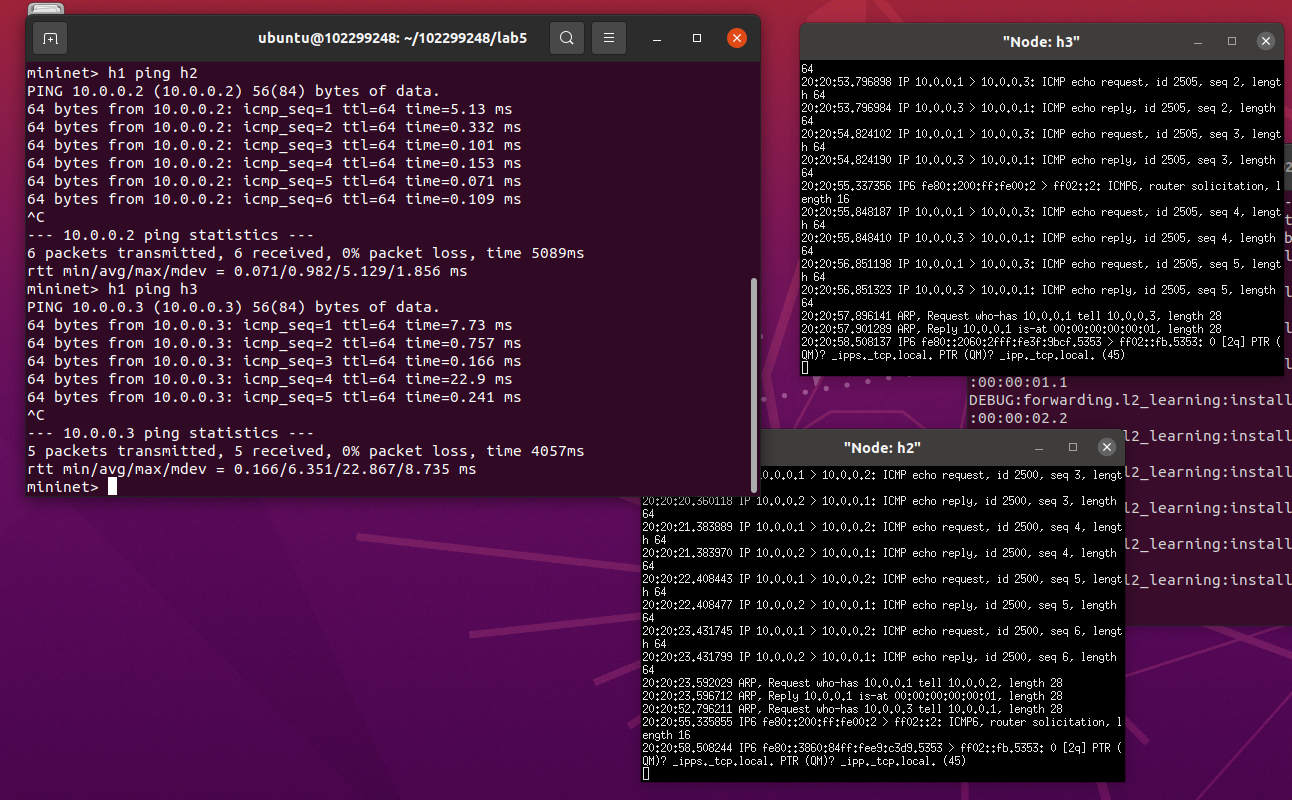Open the terminal hamburger menu
The height and width of the screenshot is (800, 1292).
click(x=608, y=39)
